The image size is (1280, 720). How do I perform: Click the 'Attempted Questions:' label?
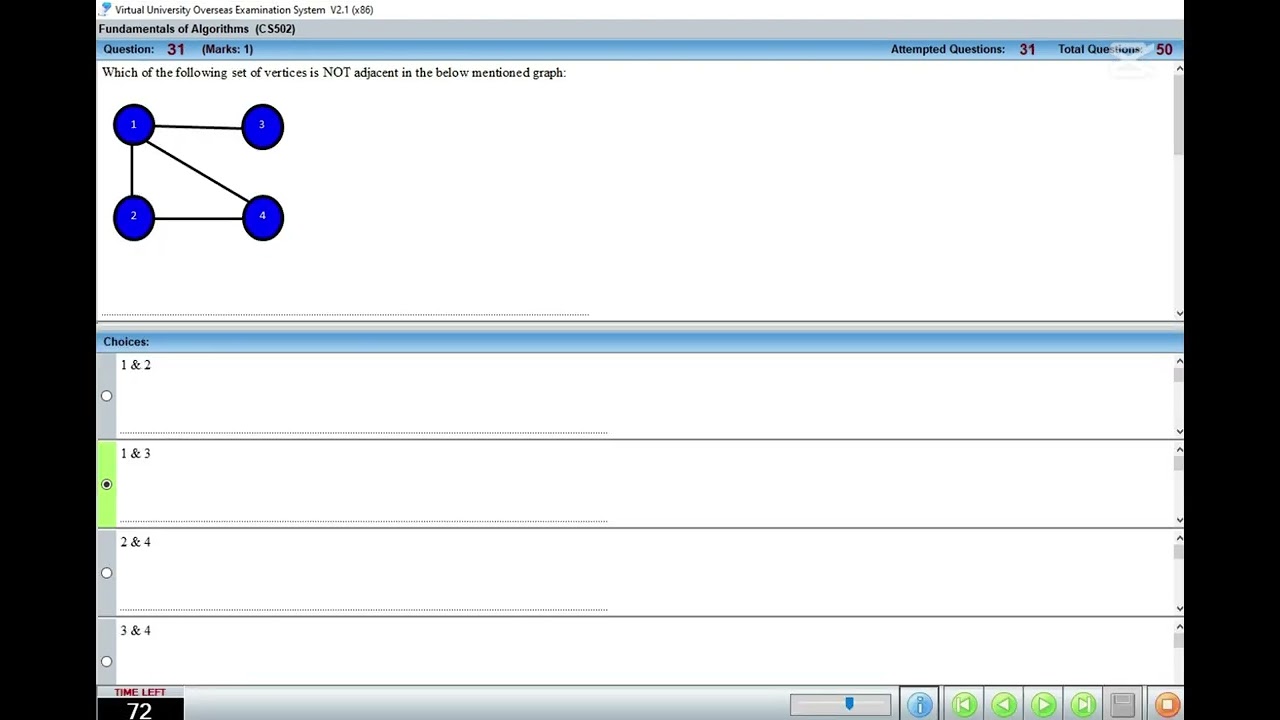(x=948, y=49)
